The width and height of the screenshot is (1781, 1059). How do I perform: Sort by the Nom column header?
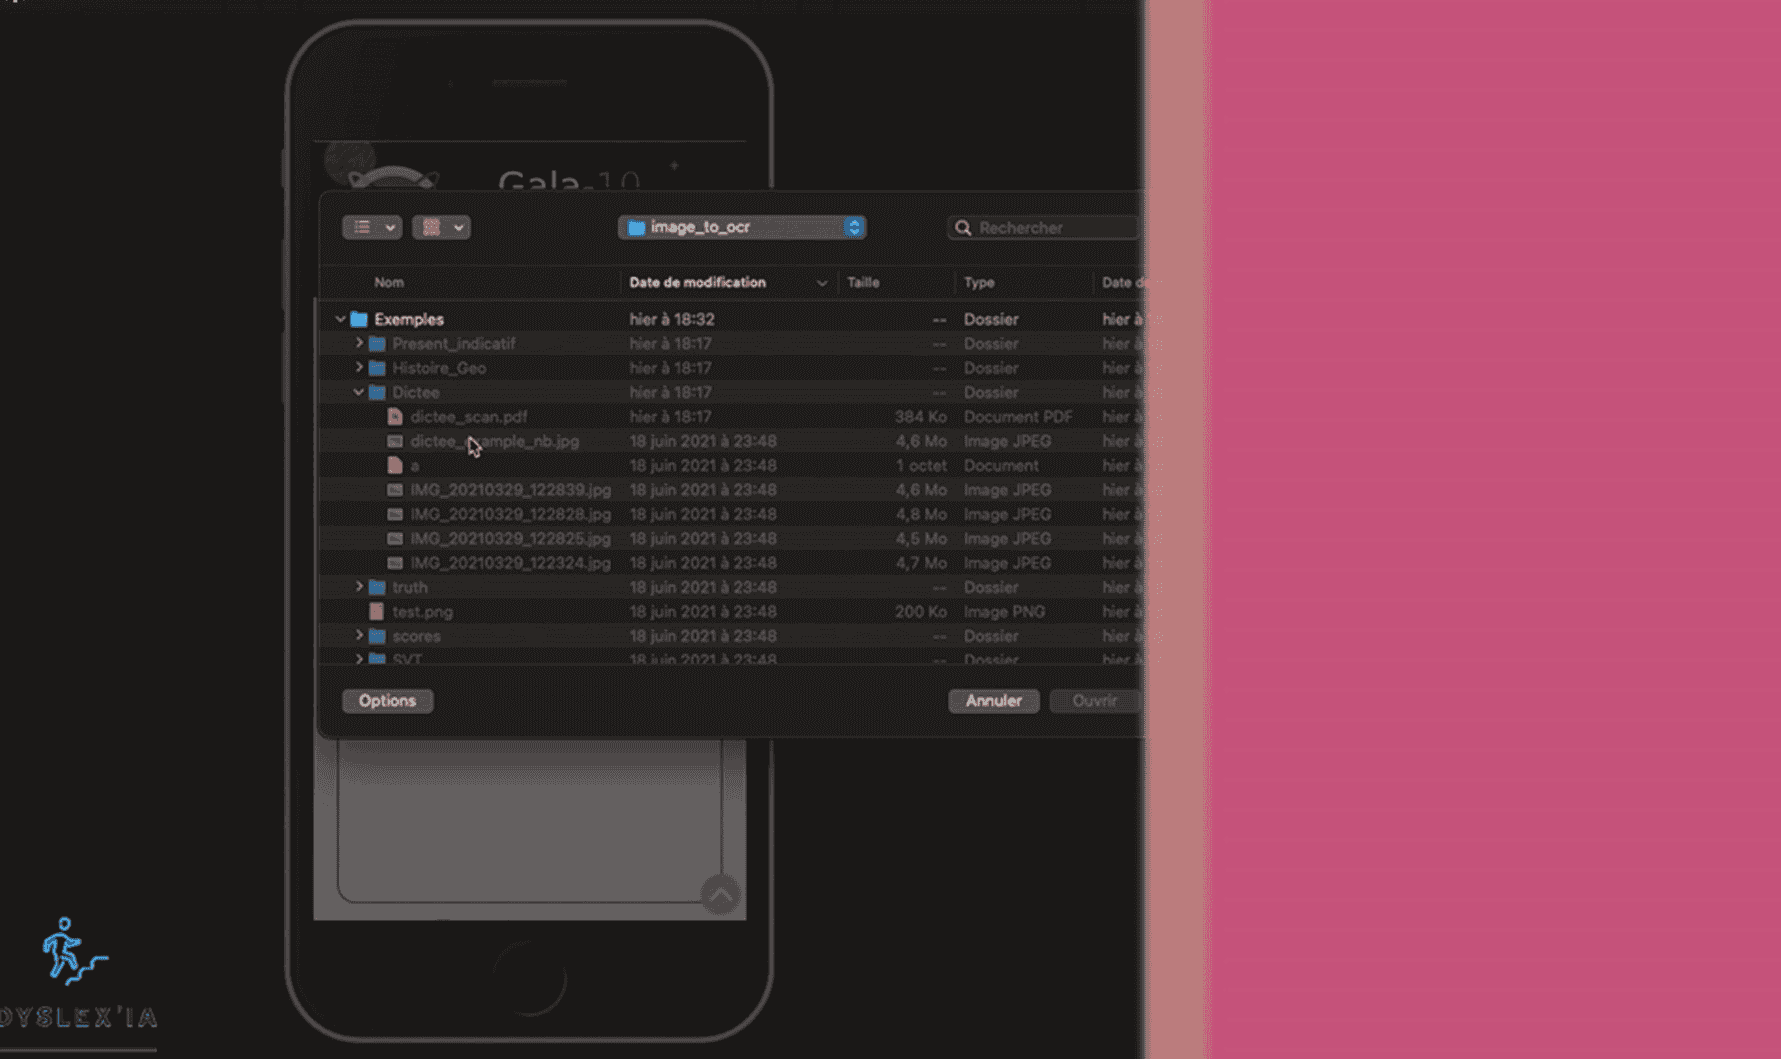tap(389, 283)
